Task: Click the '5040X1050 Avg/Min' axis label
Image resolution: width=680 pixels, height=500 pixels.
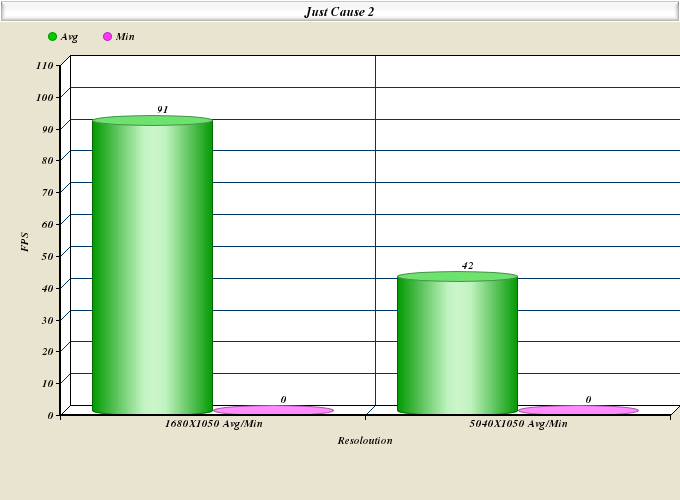Action: (x=518, y=424)
